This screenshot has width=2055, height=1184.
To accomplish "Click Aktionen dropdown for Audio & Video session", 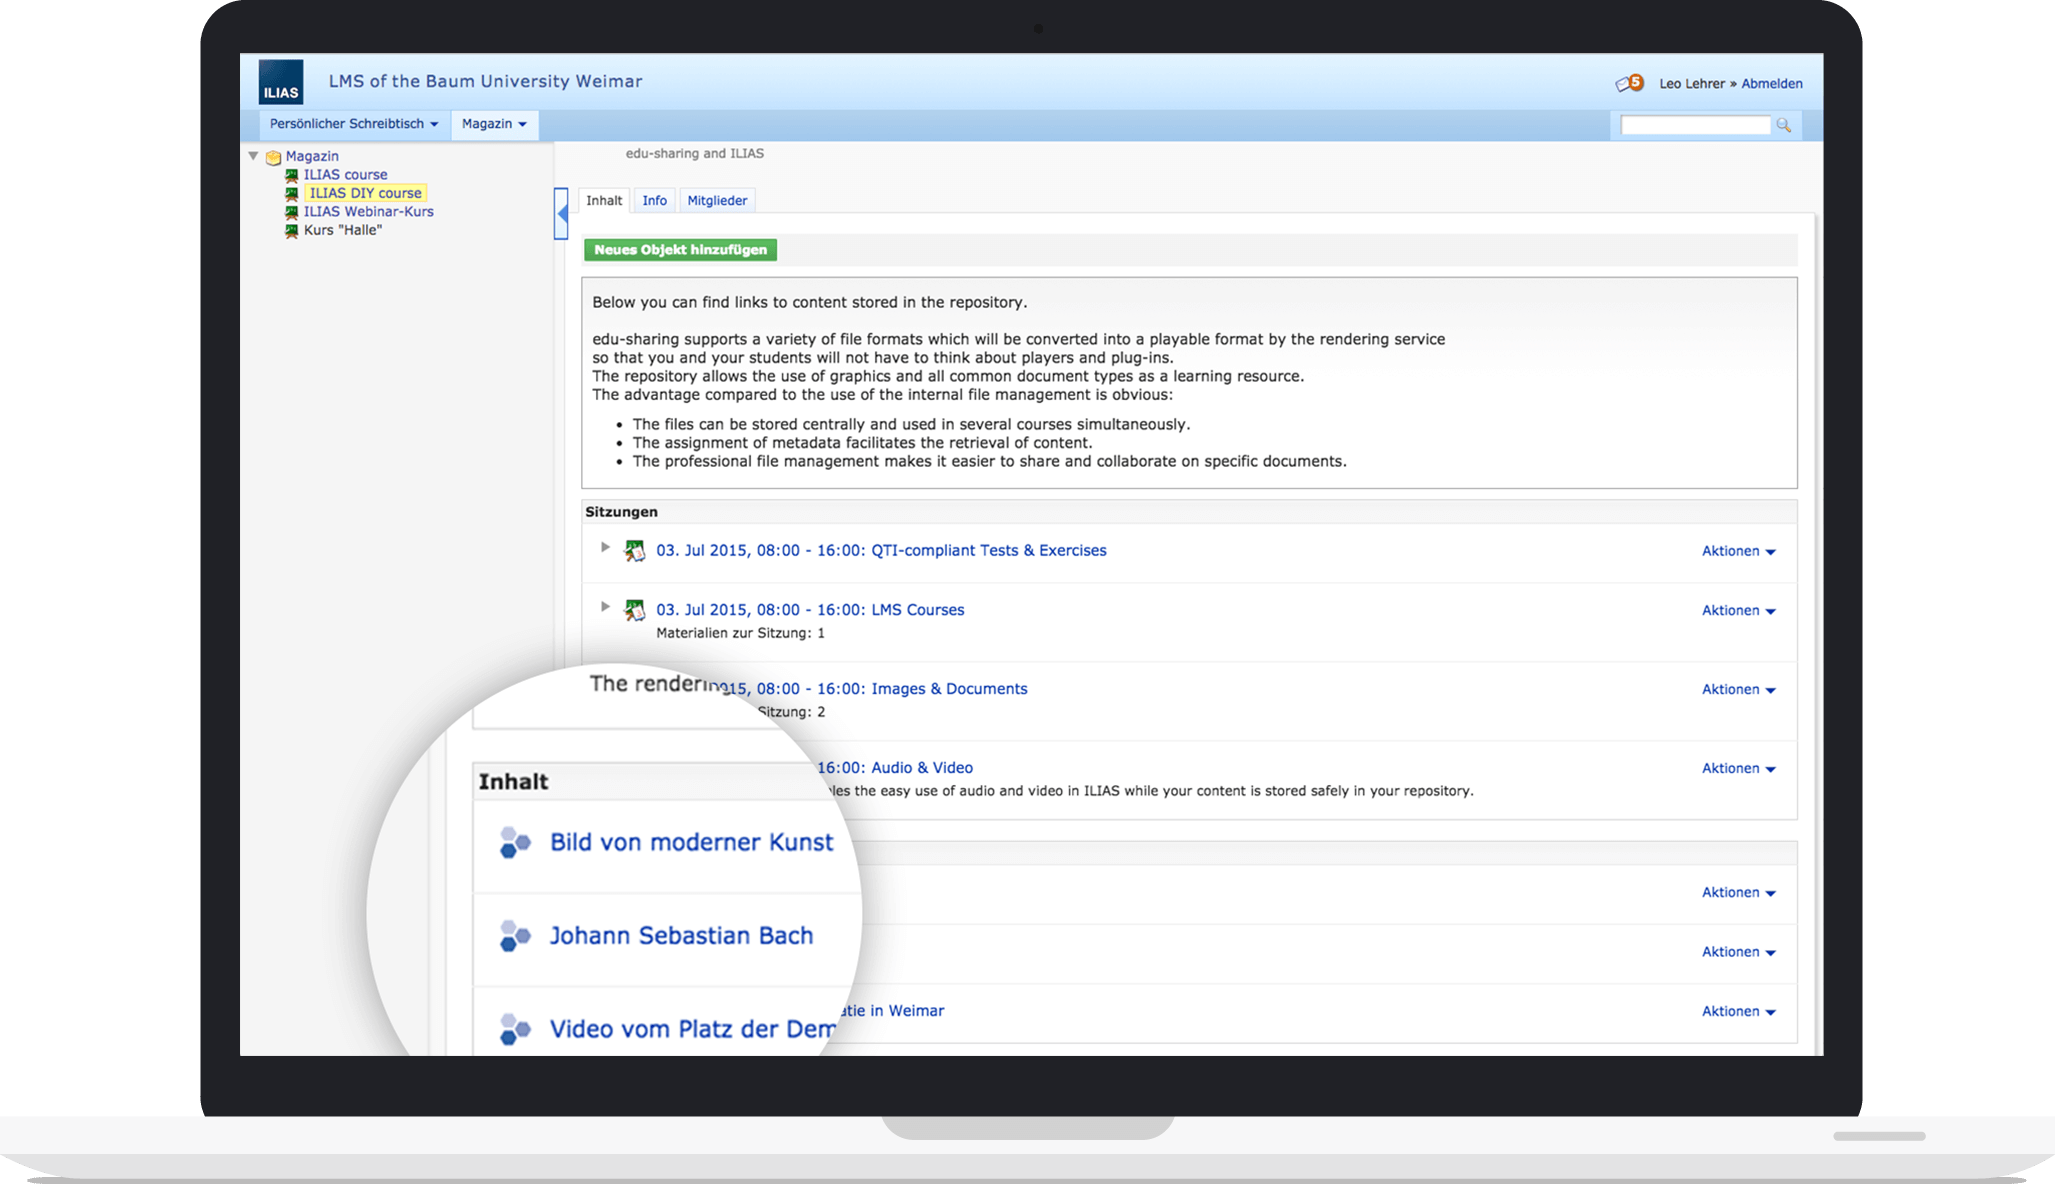I will click(1739, 768).
